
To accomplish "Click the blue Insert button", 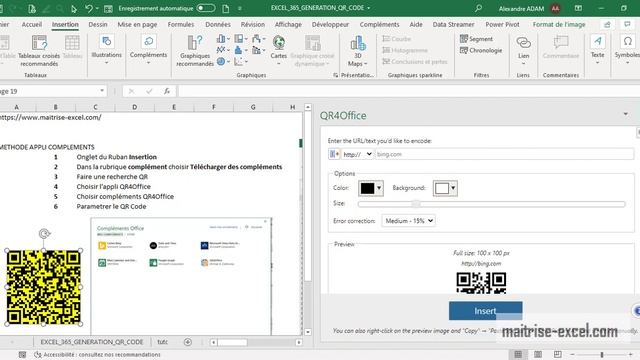I will pyautogui.click(x=485, y=311).
